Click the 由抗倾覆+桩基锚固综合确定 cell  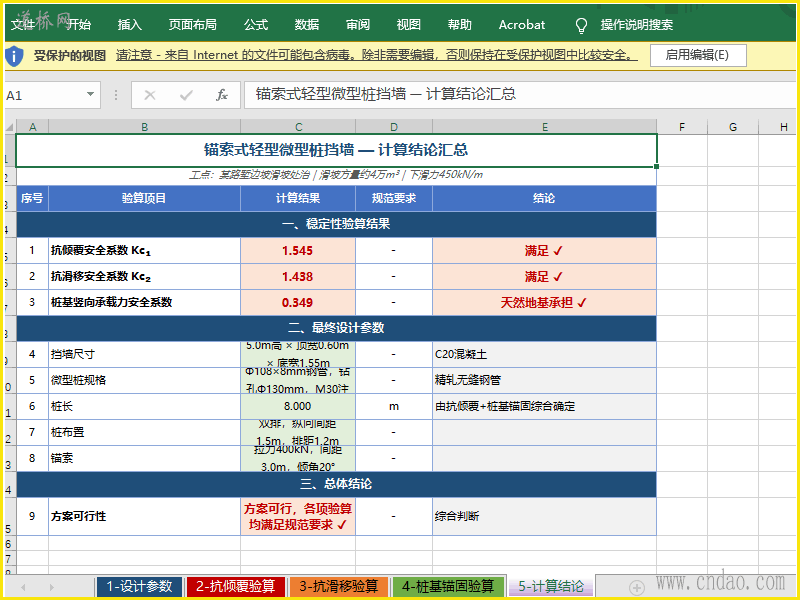tap(544, 406)
